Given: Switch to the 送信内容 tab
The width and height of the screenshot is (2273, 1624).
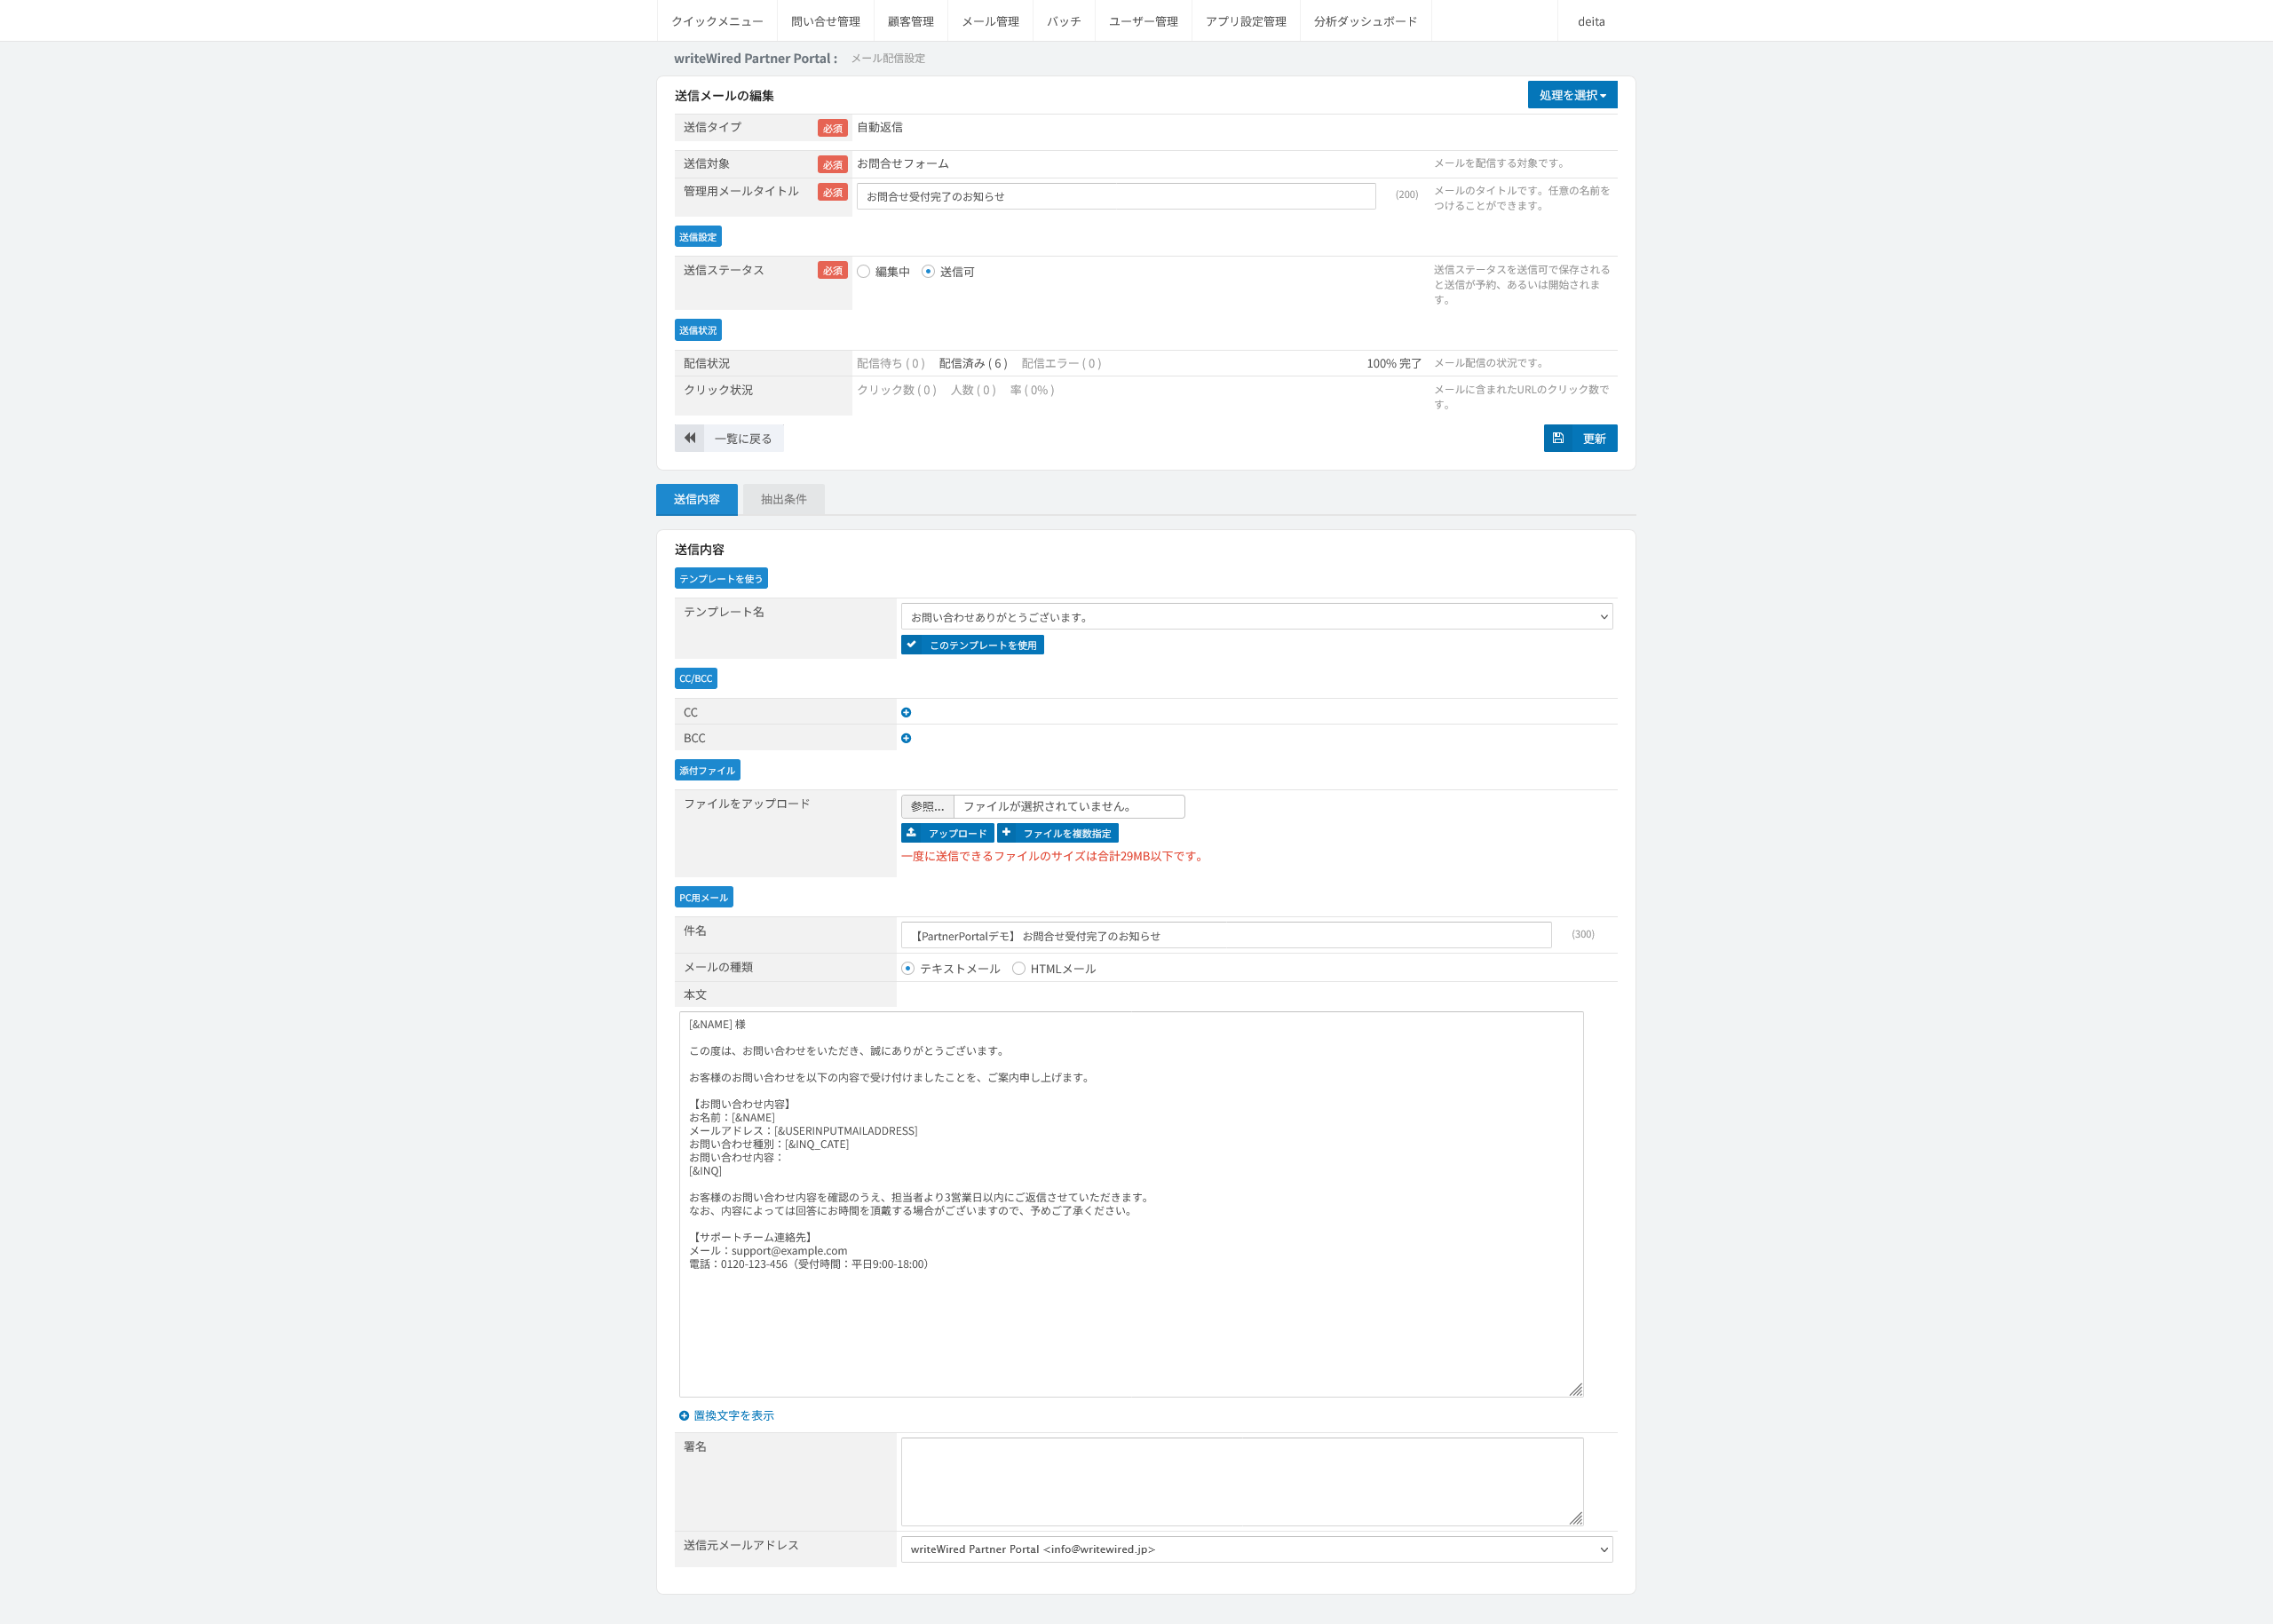Looking at the screenshot, I should click(697, 499).
